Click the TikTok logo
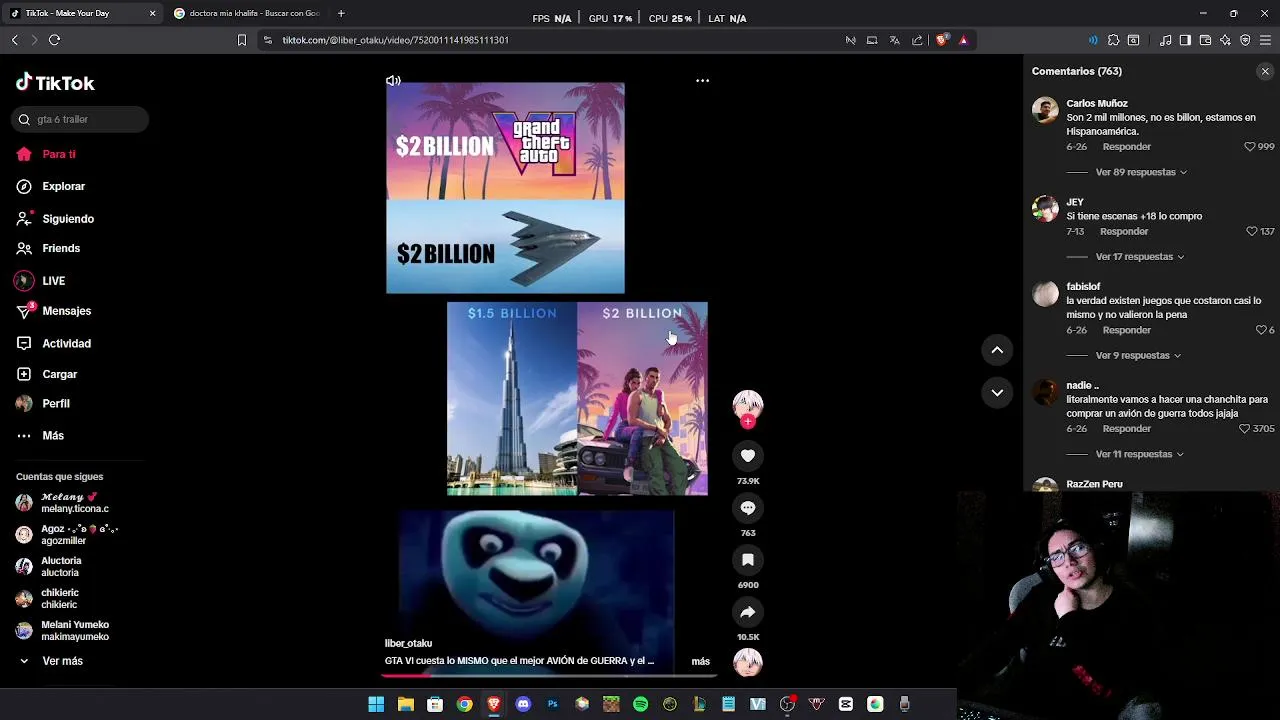Viewport: 1280px width, 720px height. (55, 83)
